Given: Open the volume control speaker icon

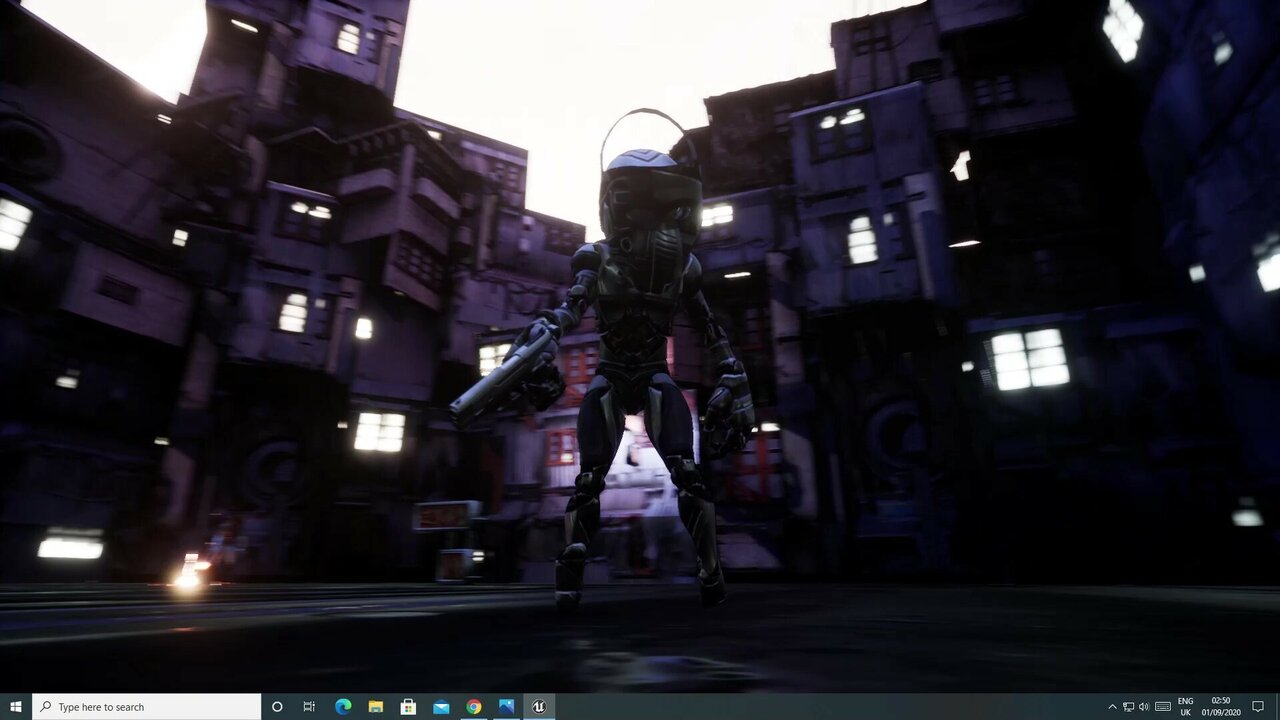Looking at the screenshot, I should point(1144,707).
